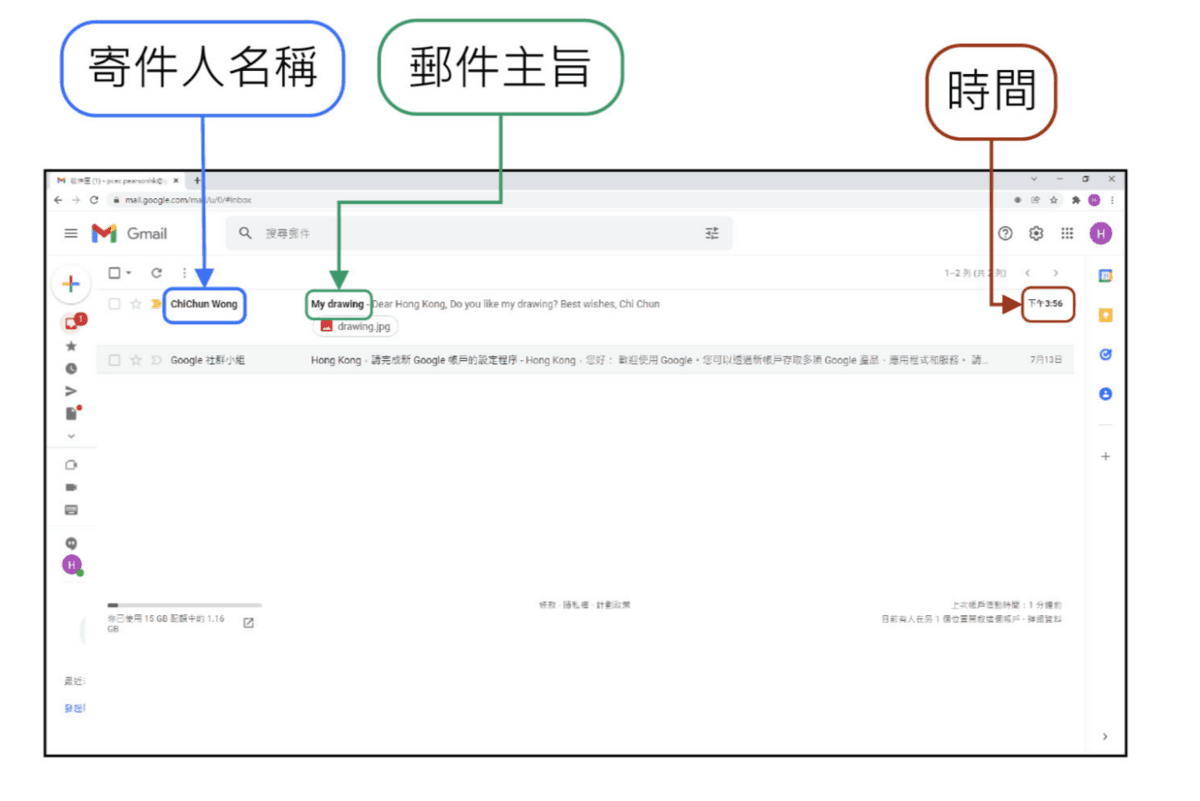
Task: Open browser extensions puzzle icon
Action: [x=1077, y=200]
